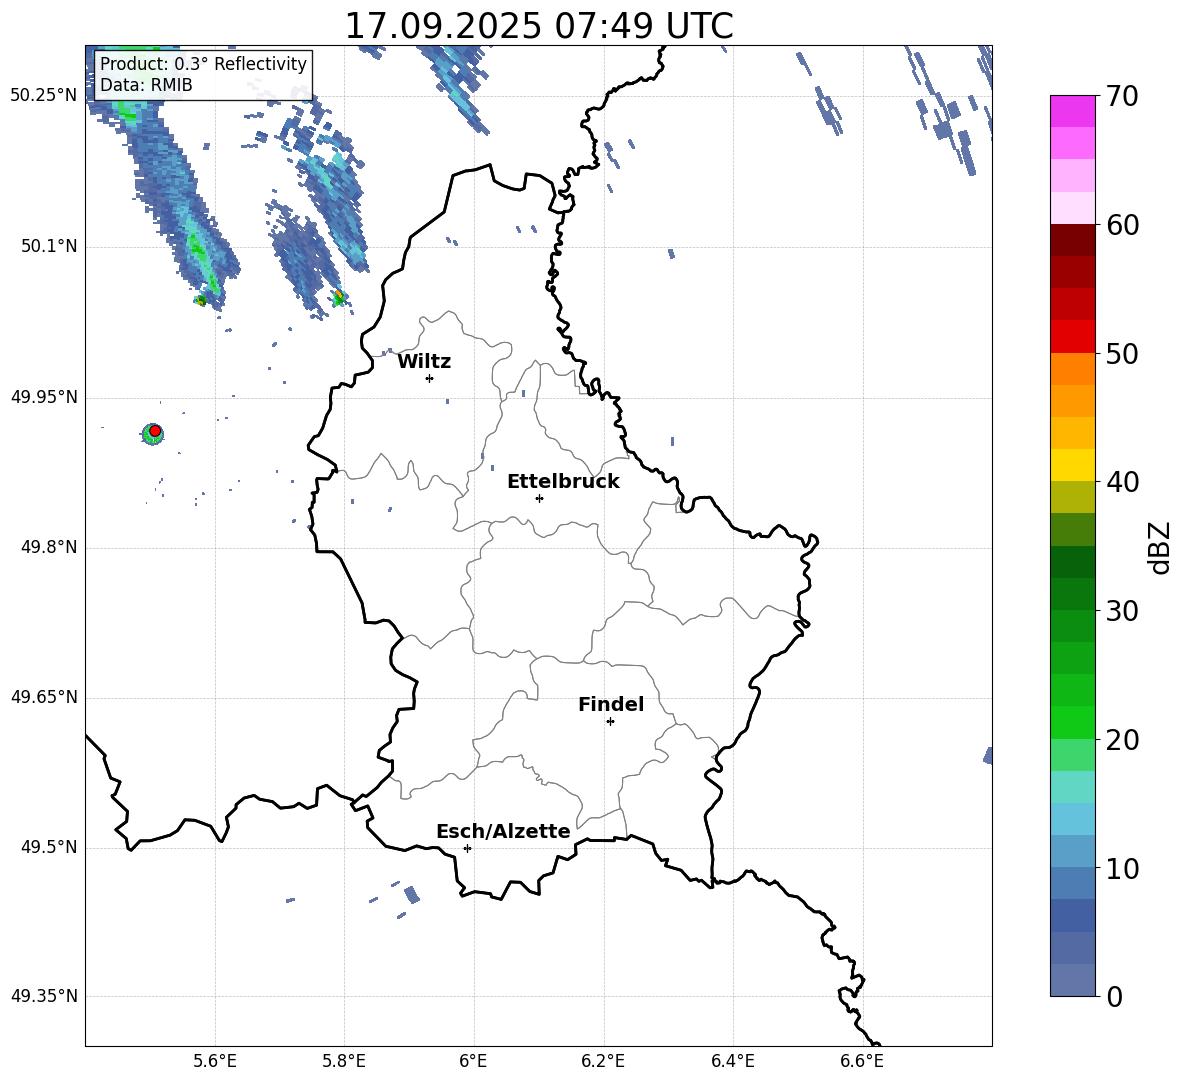Click the colorbar value 30

(1122, 611)
